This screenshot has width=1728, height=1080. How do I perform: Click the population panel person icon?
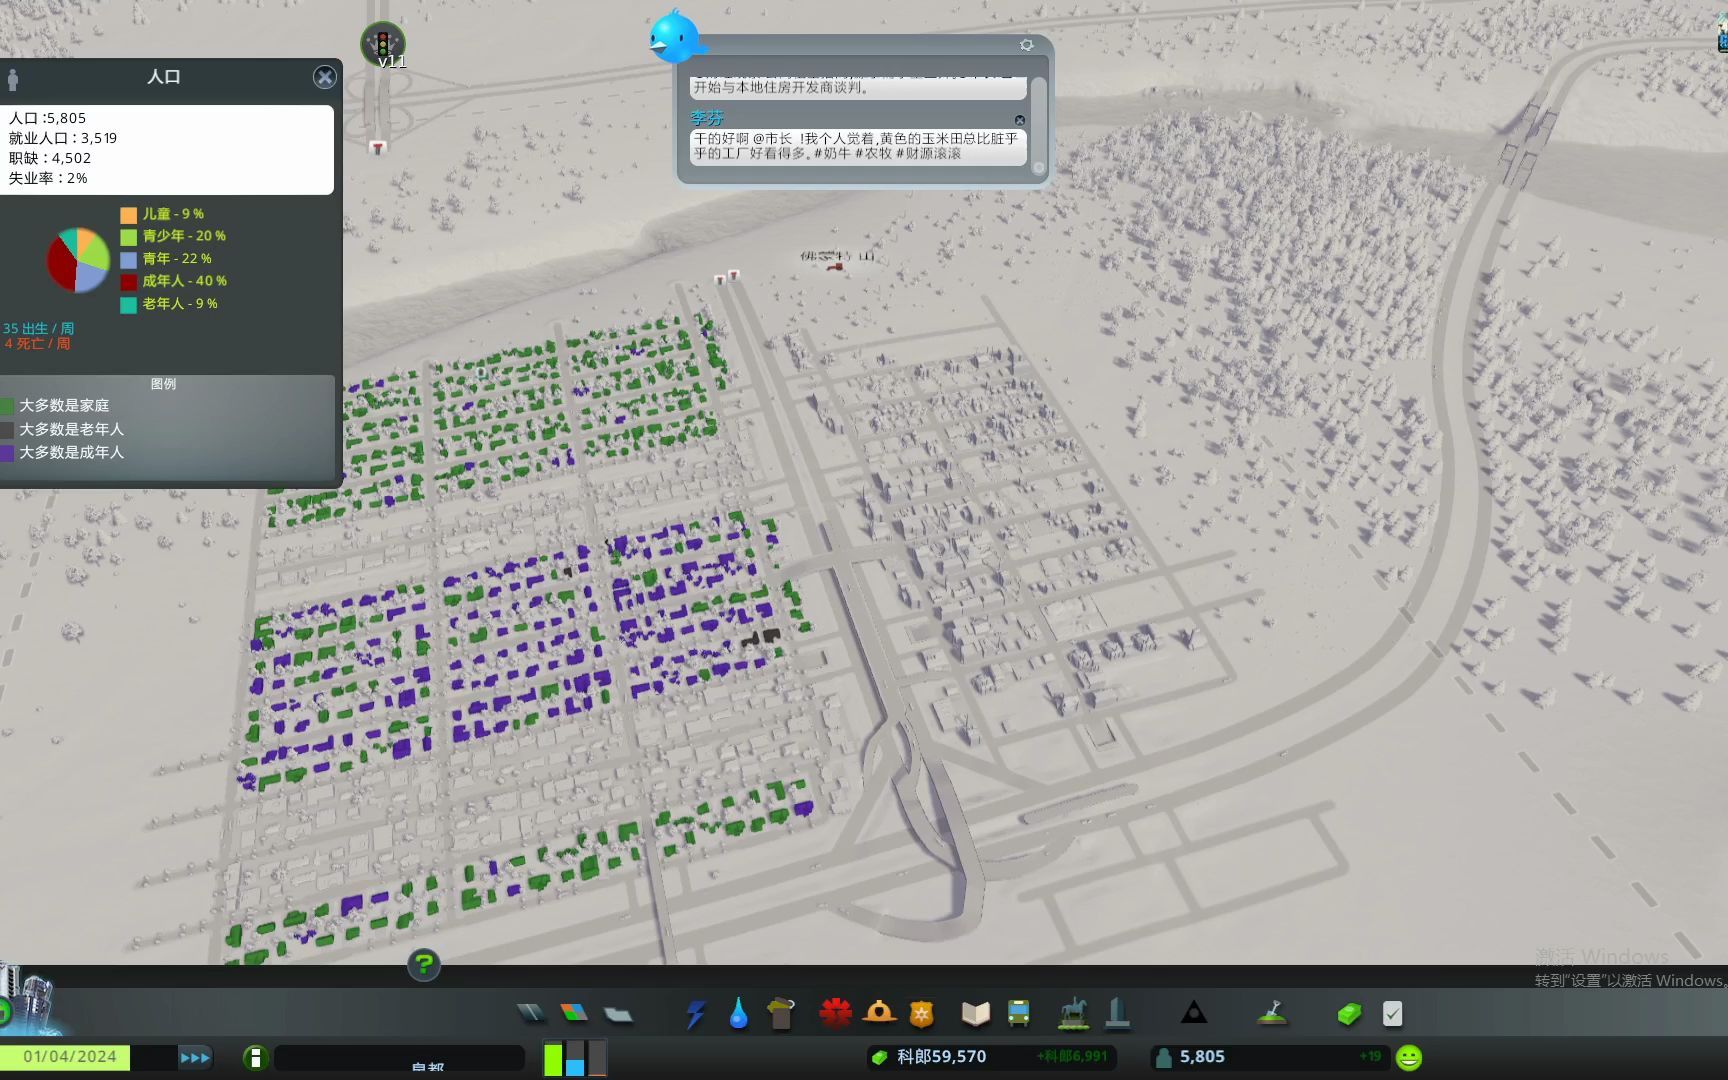pos(13,78)
